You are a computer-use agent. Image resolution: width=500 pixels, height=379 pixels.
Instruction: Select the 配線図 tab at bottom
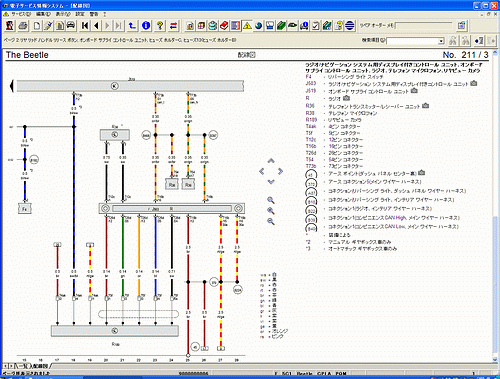click(x=40, y=366)
